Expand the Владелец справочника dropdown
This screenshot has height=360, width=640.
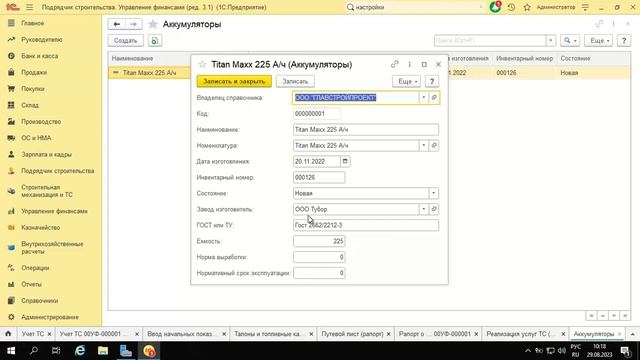(x=423, y=98)
